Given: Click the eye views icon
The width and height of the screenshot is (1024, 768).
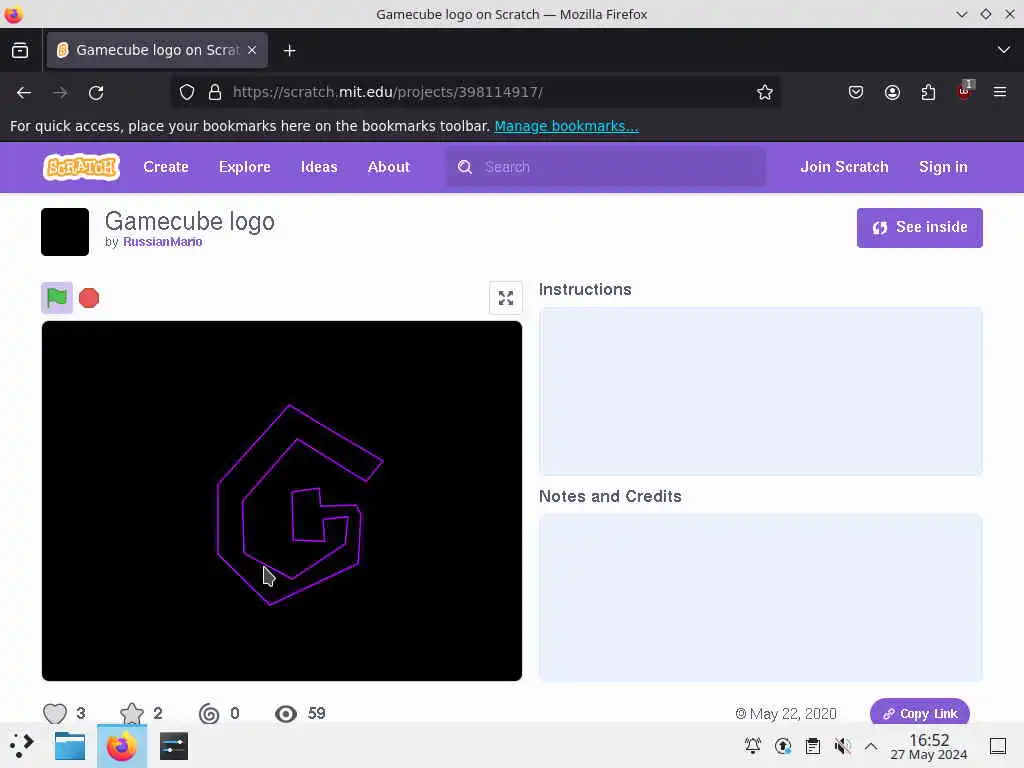Looking at the screenshot, I should pyautogui.click(x=285, y=714).
